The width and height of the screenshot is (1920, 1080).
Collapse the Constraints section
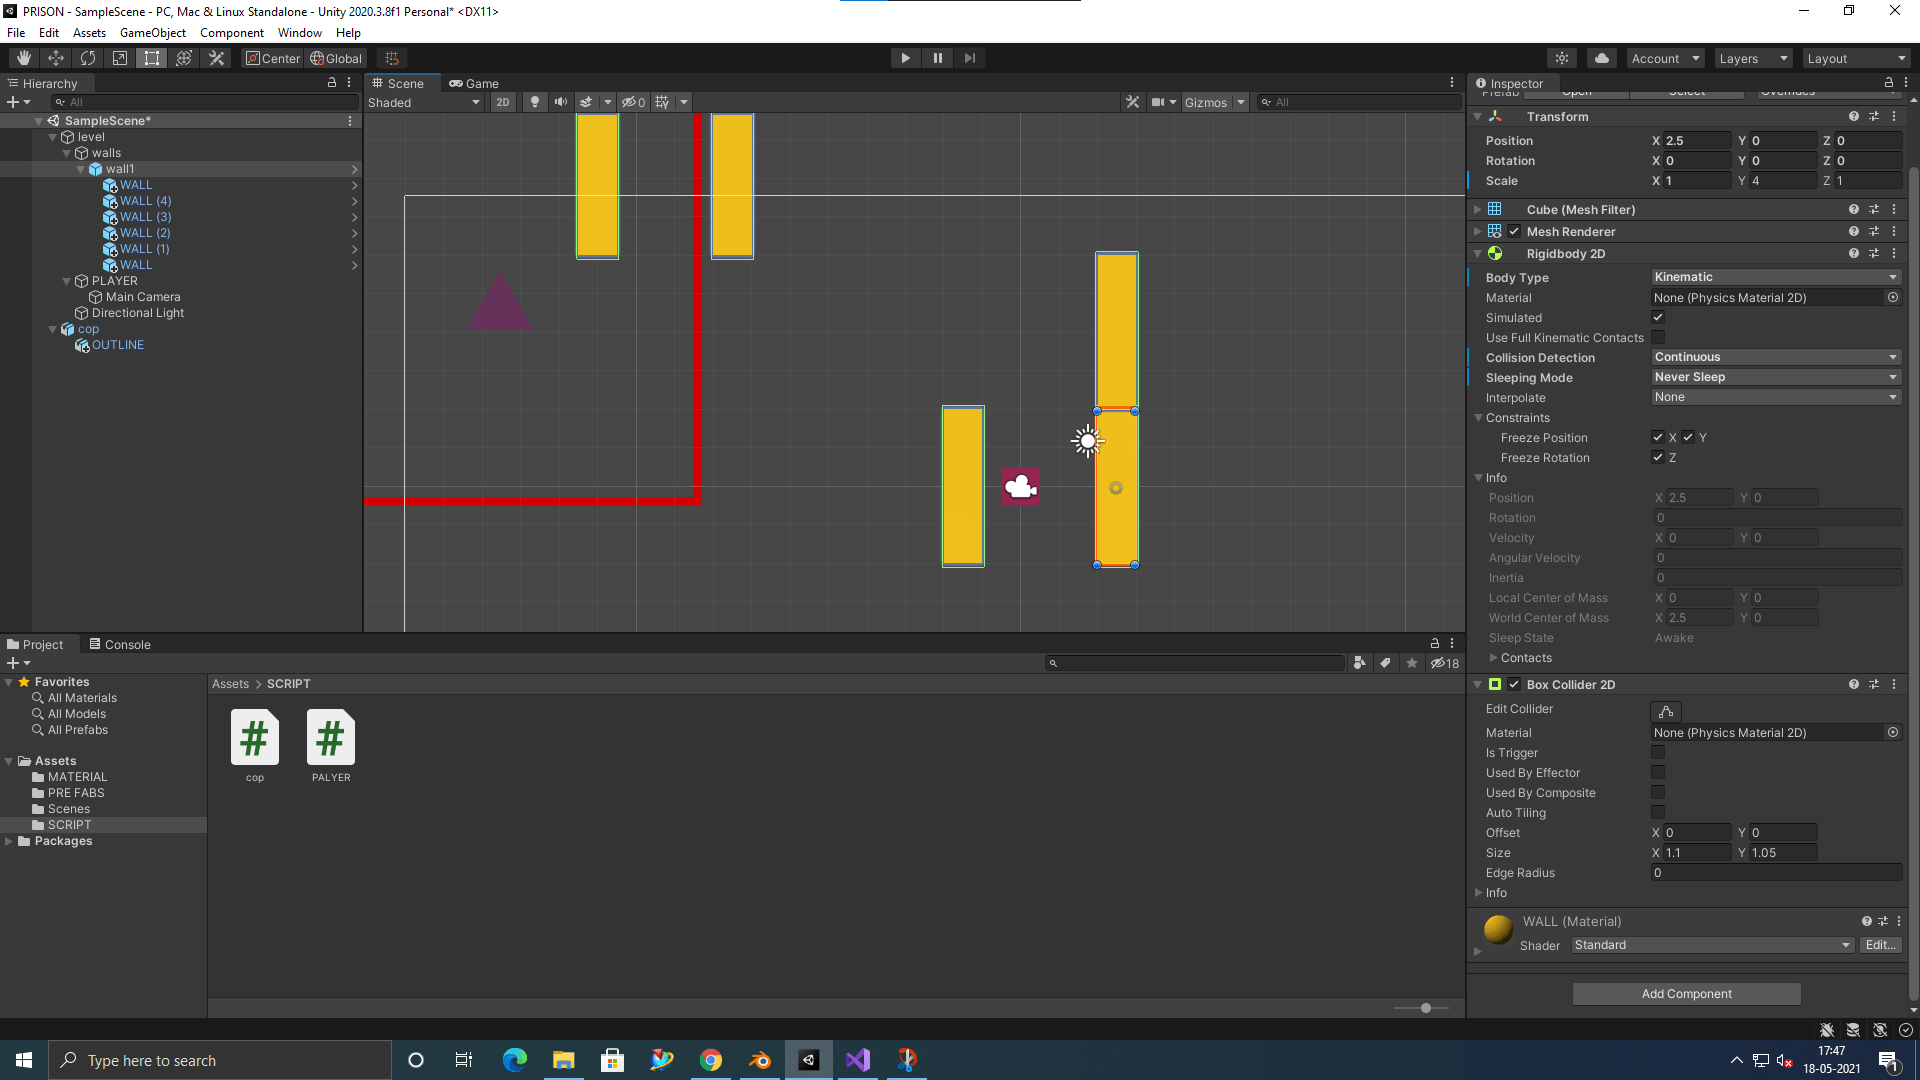(1479, 417)
